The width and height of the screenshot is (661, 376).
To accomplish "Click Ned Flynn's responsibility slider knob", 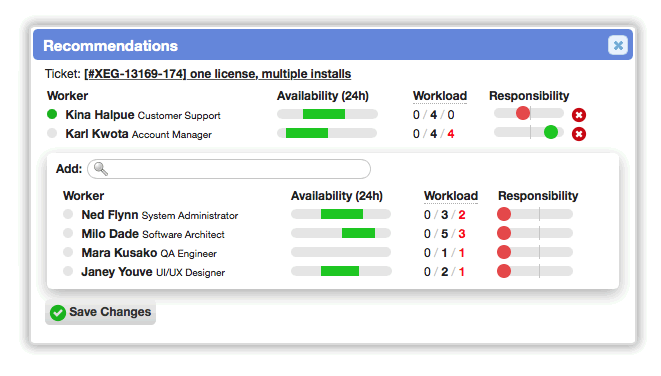I will 504,214.
